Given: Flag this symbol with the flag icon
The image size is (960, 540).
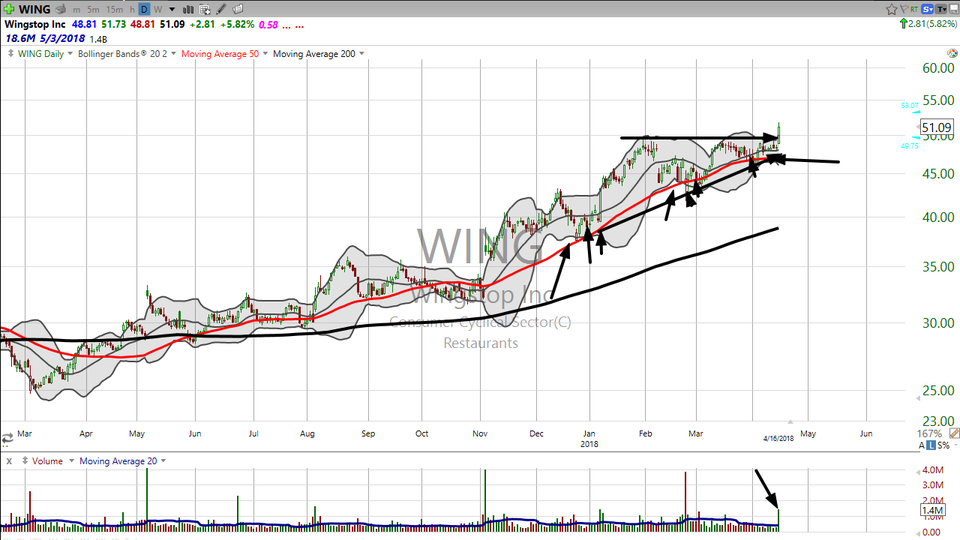Looking at the screenshot, I should click(x=904, y=9).
